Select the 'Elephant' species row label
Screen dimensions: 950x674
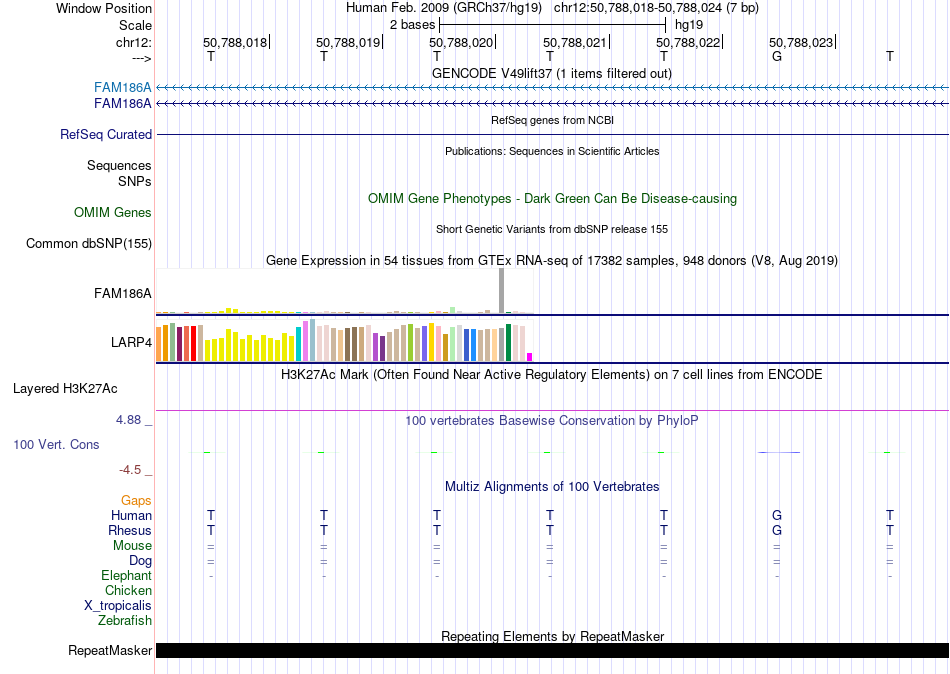point(126,575)
